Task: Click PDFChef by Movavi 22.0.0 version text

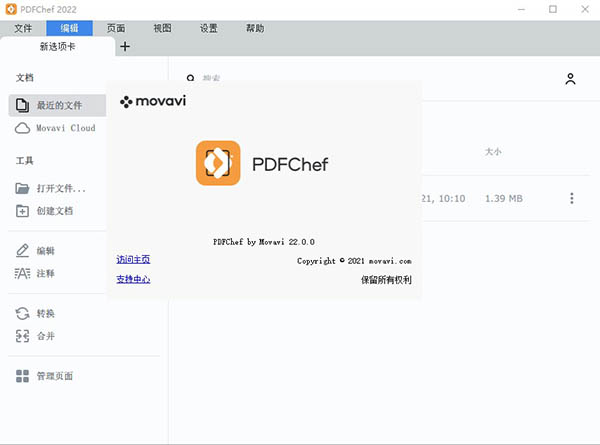Action: pyautogui.click(x=264, y=242)
